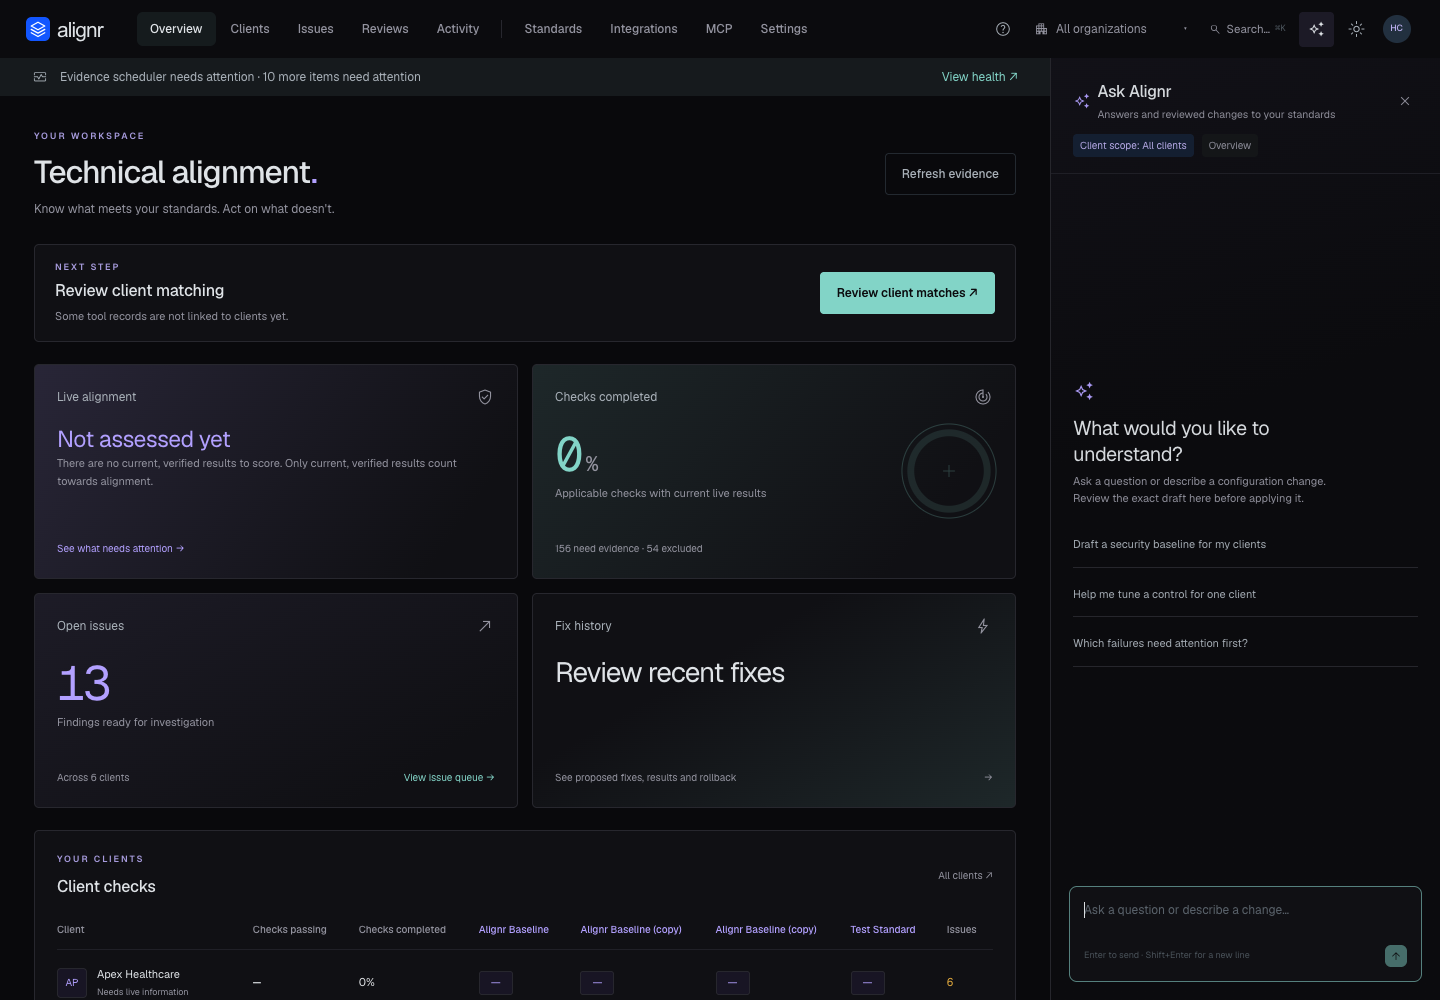Click the 'Review client matching' heading
Screen dimensions: 1440x1000
(140, 291)
